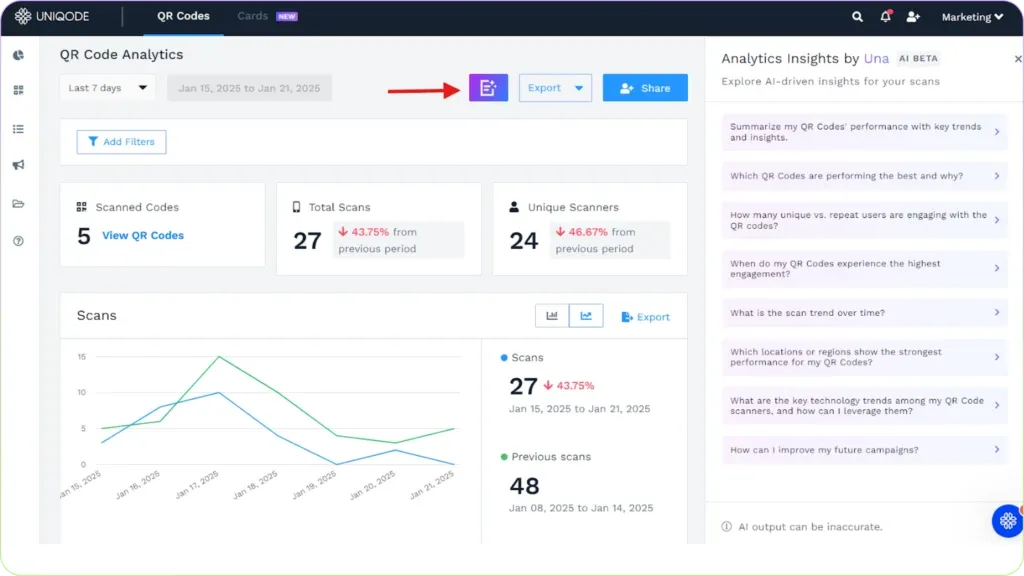Open the Last 7 days dropdown
1024x576 pixels.
point(107,88)
